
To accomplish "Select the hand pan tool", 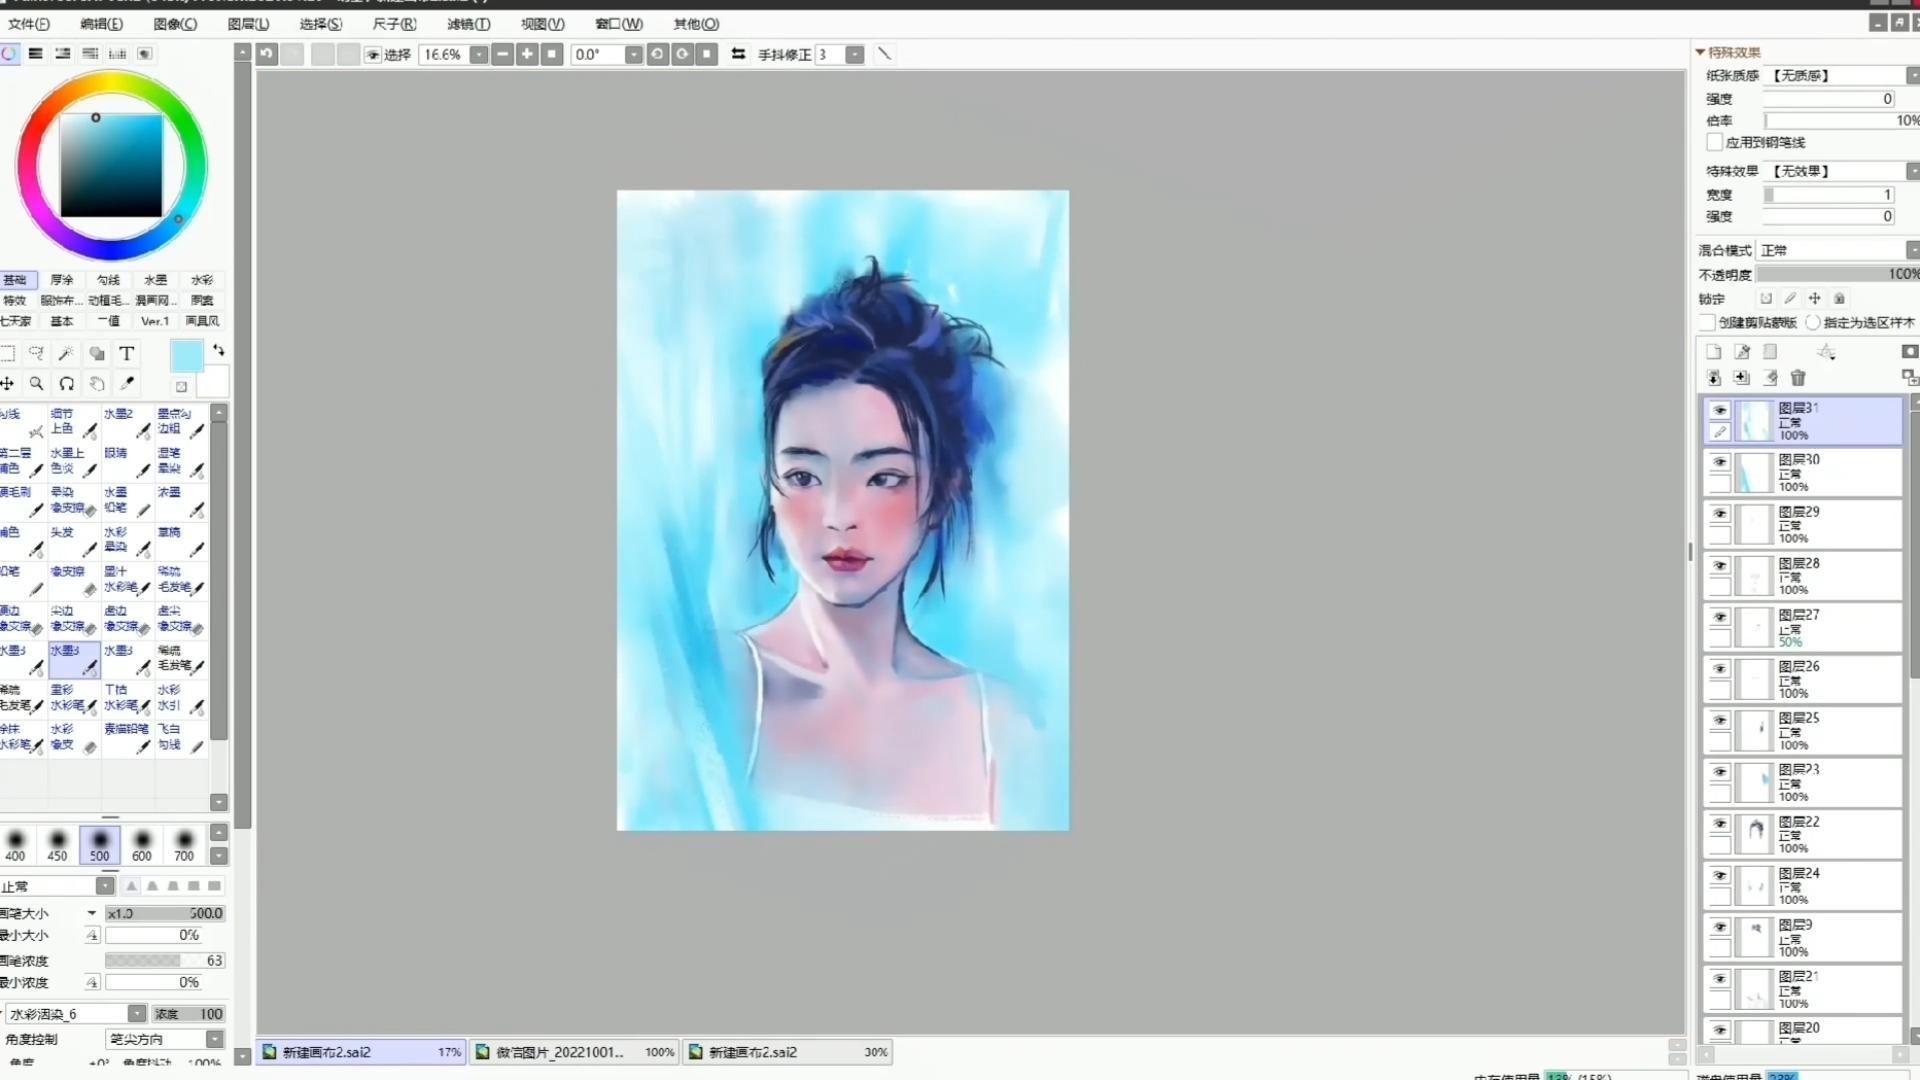I will click(97, 383).
